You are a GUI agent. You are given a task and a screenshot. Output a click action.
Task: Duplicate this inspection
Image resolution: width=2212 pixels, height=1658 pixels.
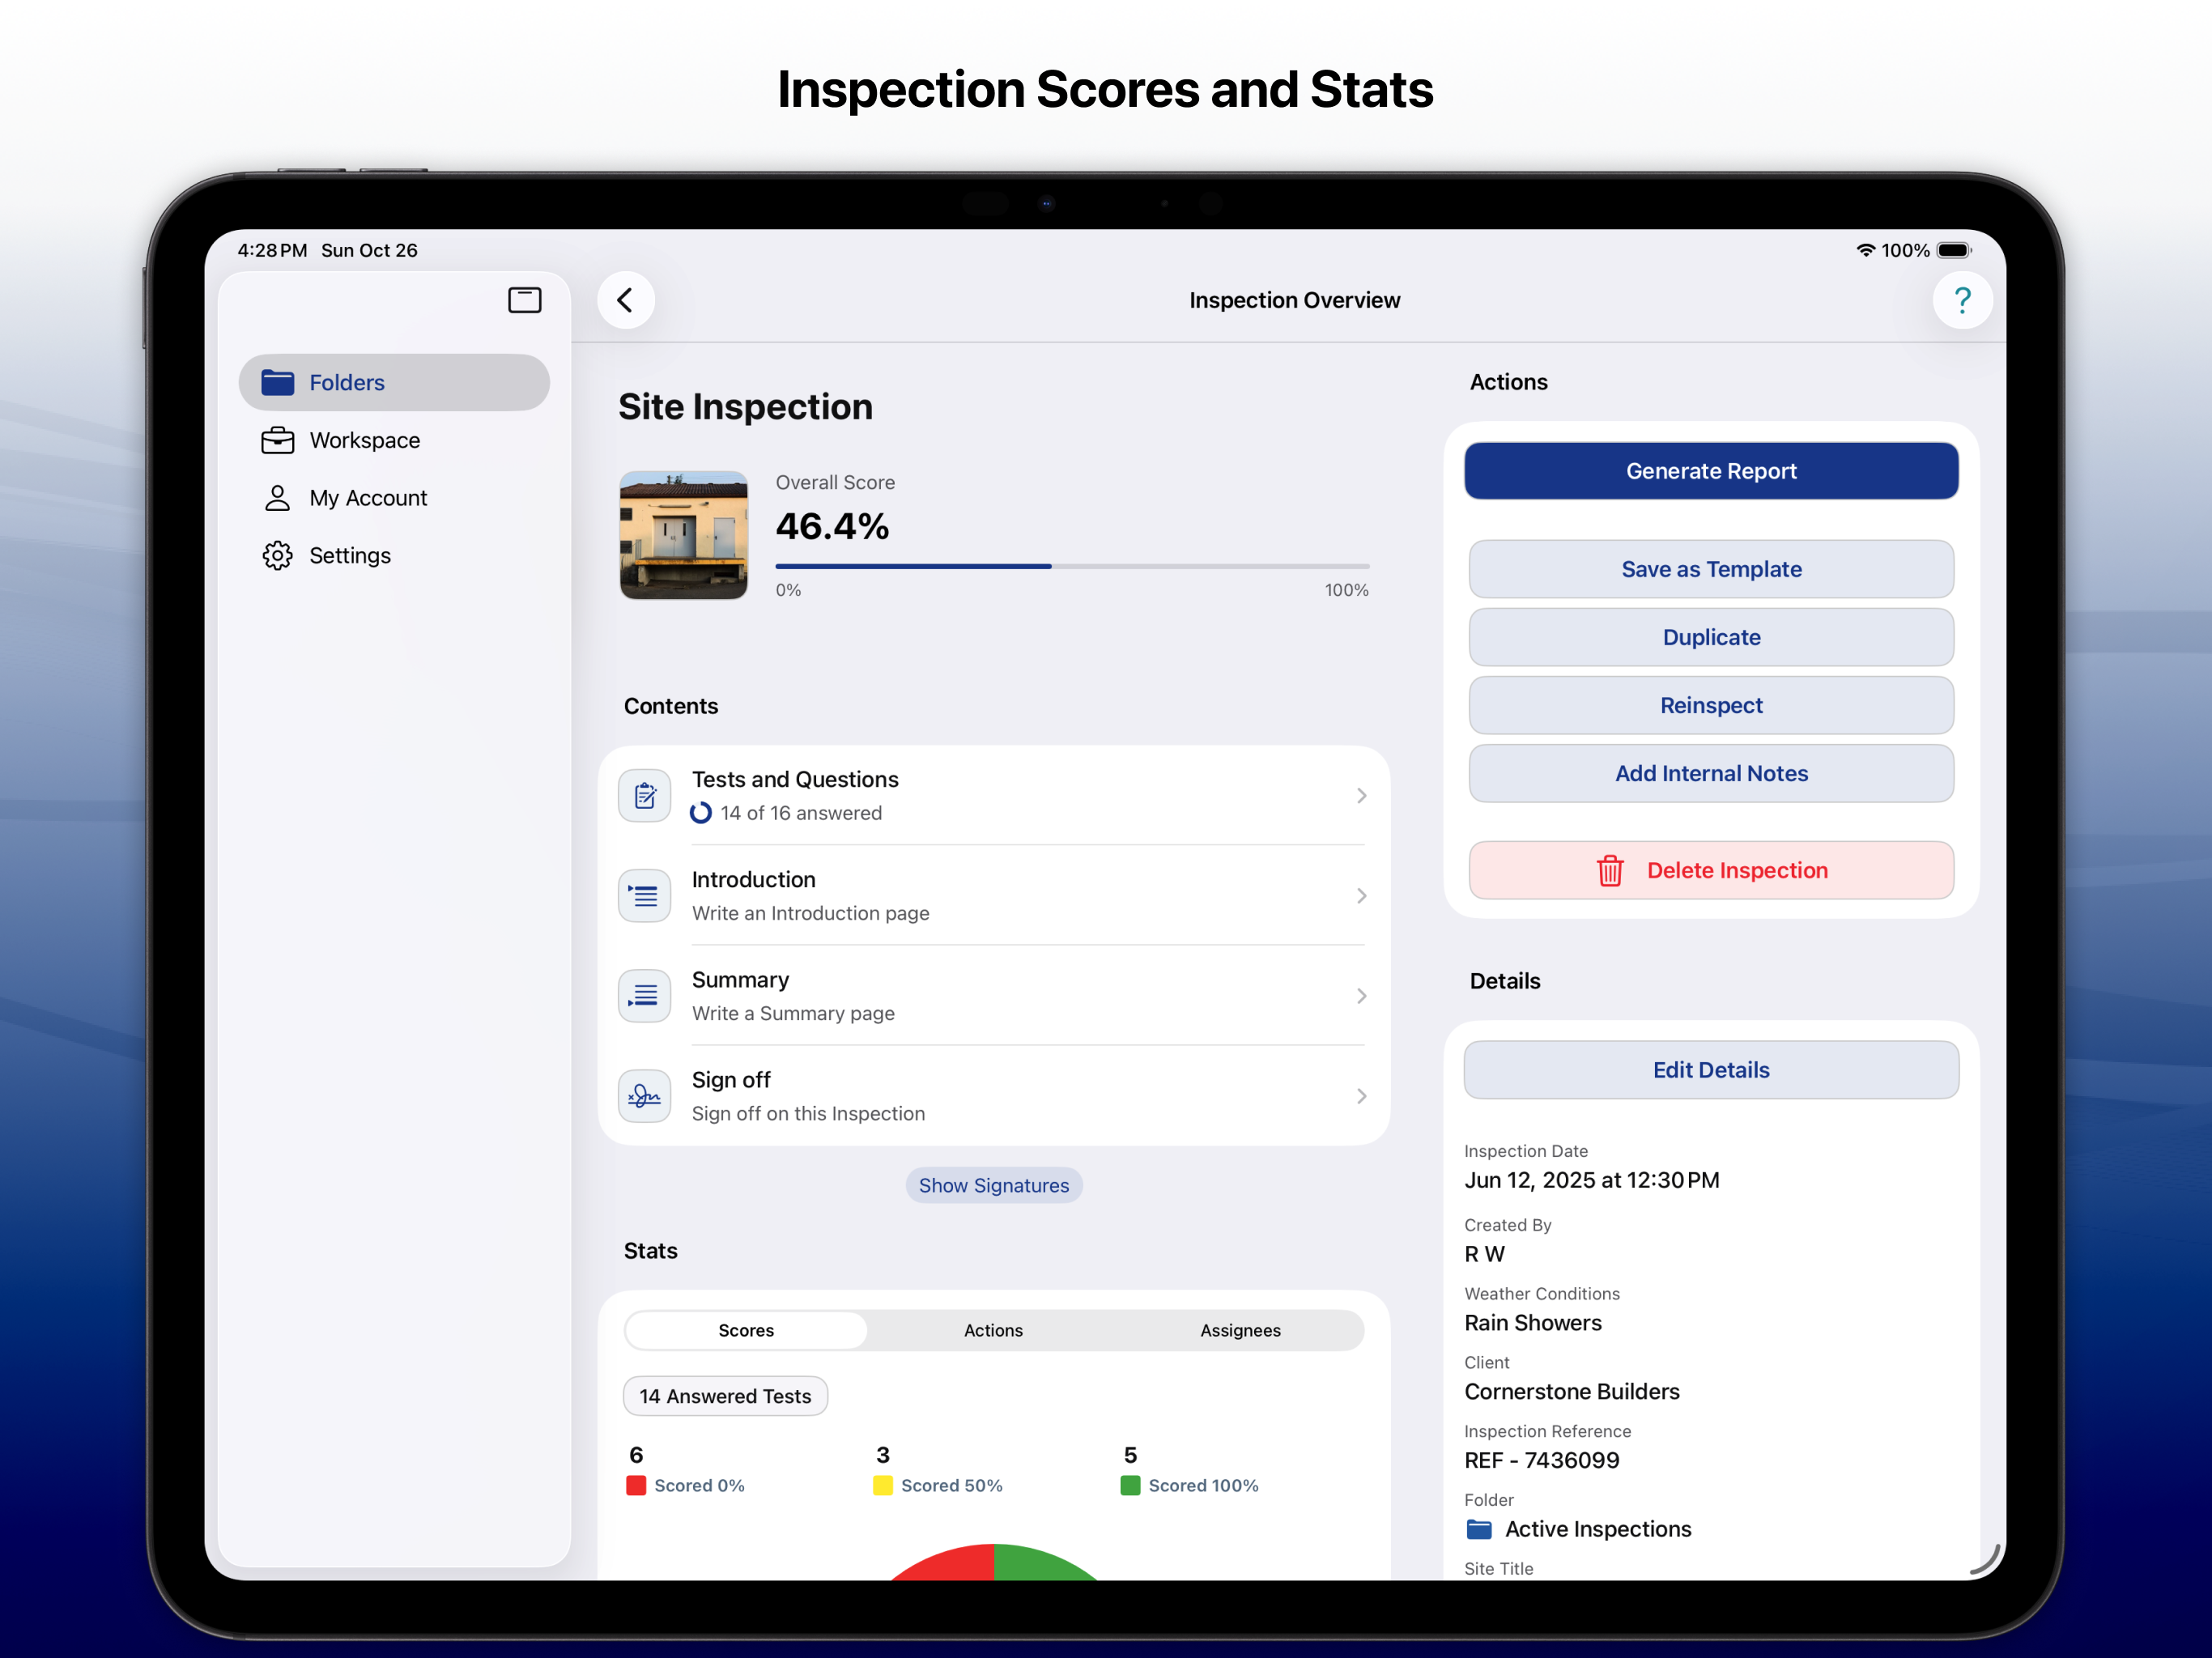pos(1711,637)
